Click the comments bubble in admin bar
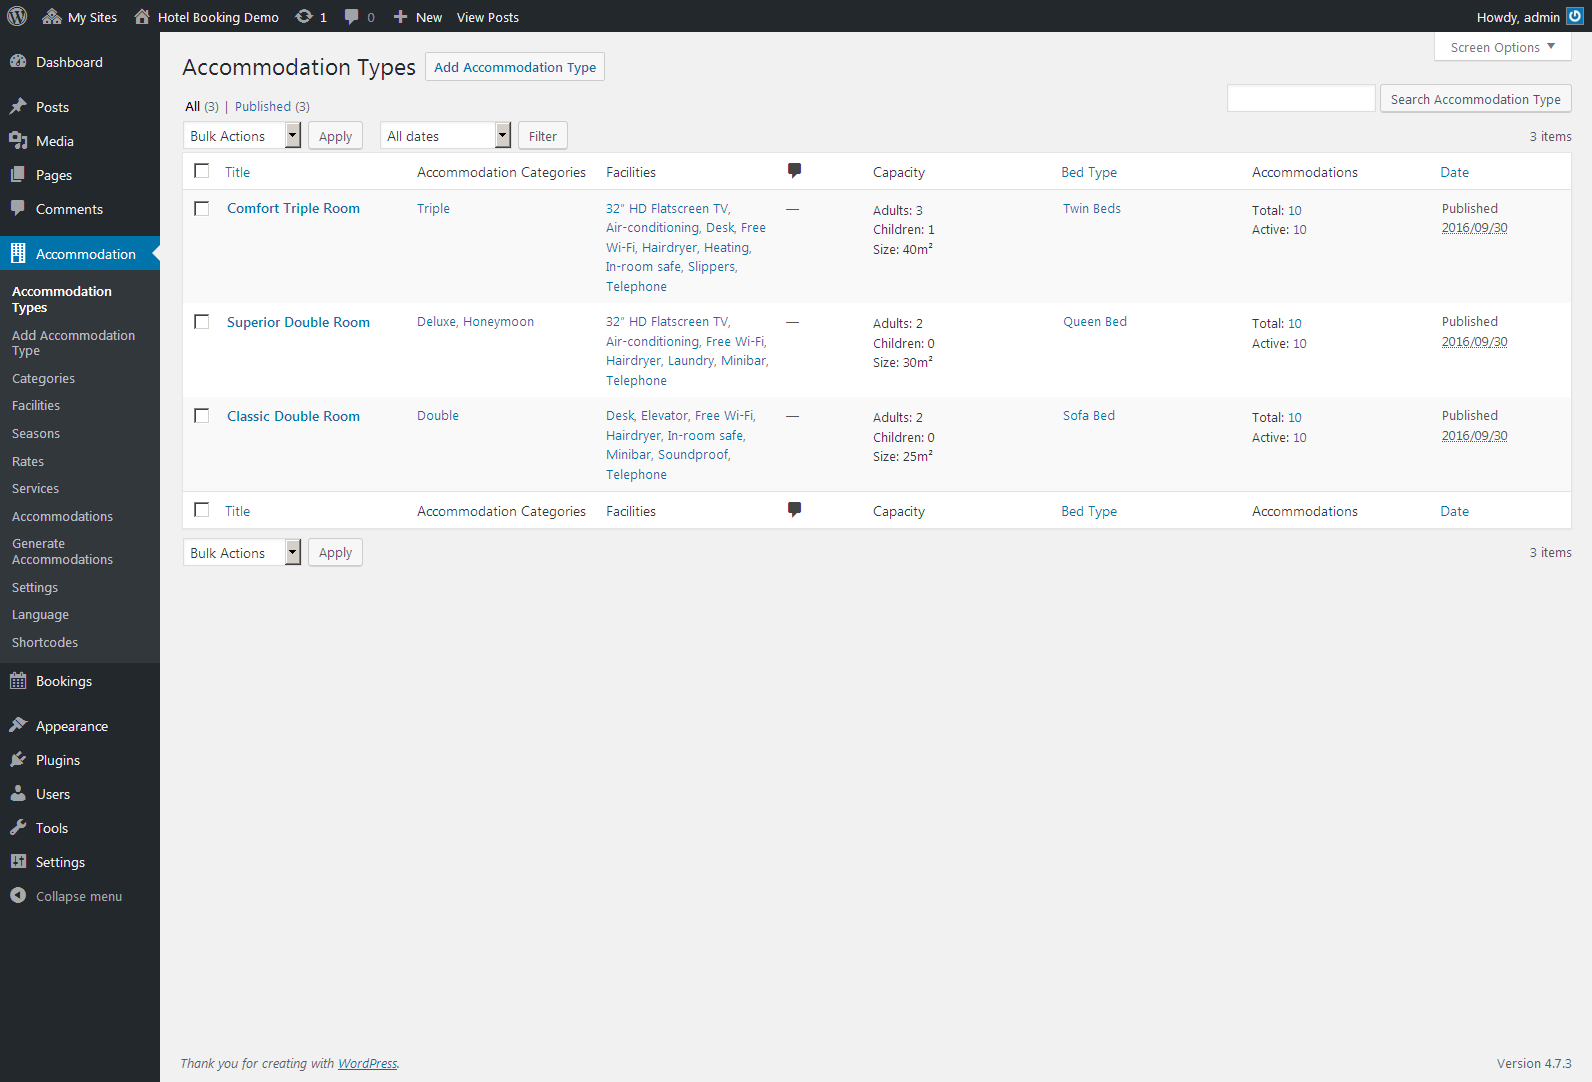The height and width of the screenshot is (1082, 1592). pyautogui.click(x=352, y=17)
